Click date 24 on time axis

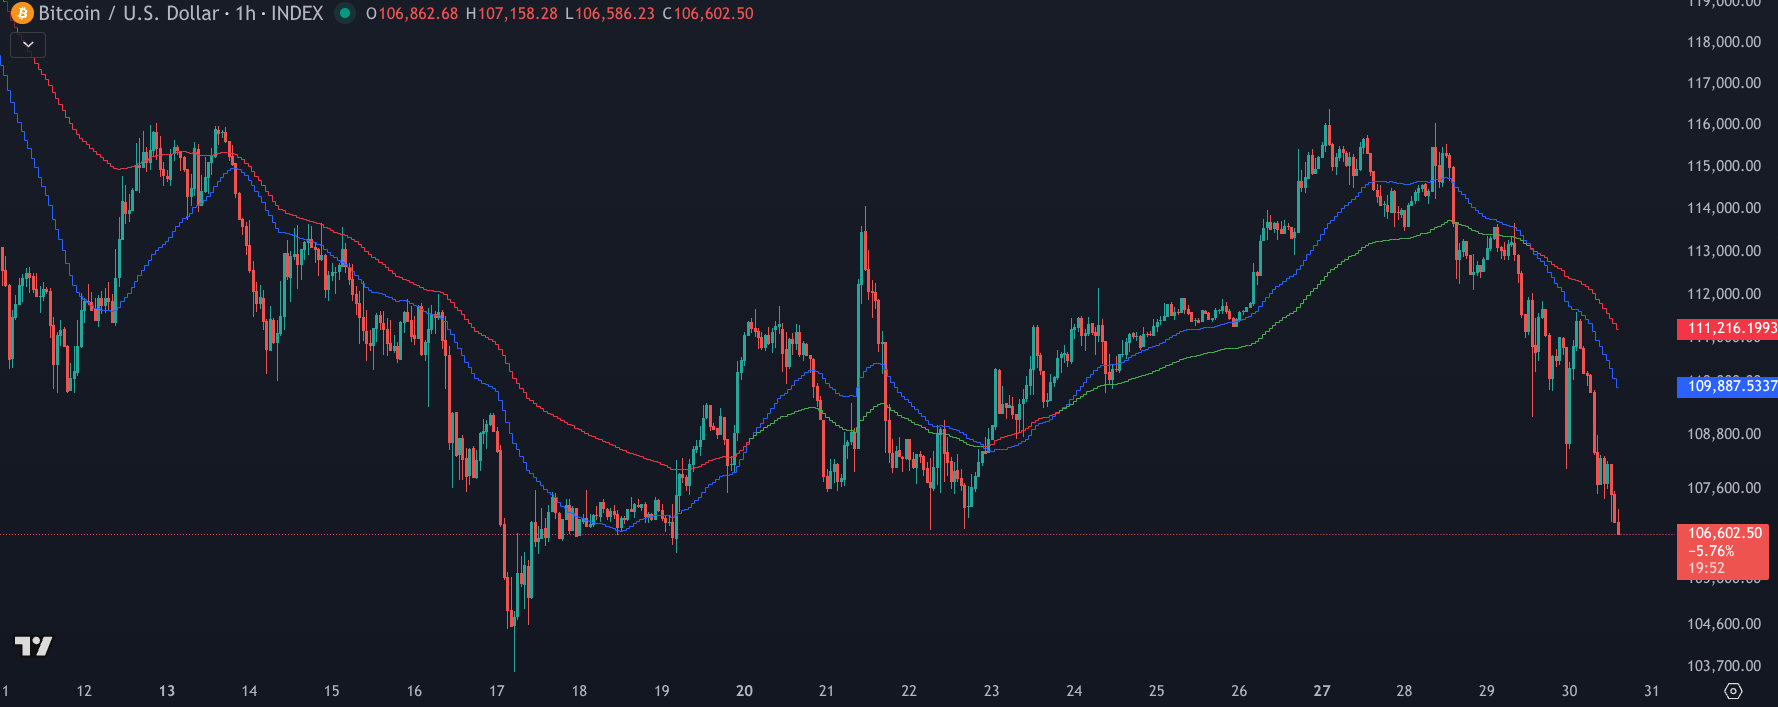[1074, 691]
